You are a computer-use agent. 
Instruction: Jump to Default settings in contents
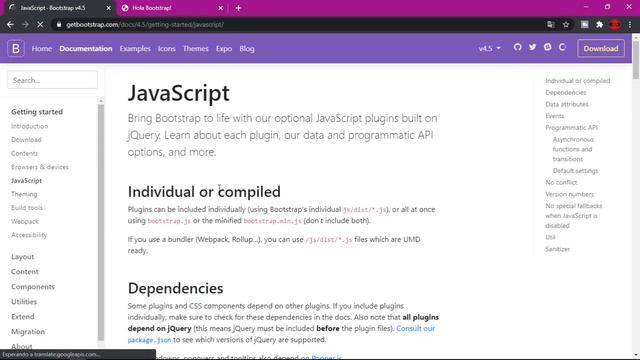(x=575, y=171)
